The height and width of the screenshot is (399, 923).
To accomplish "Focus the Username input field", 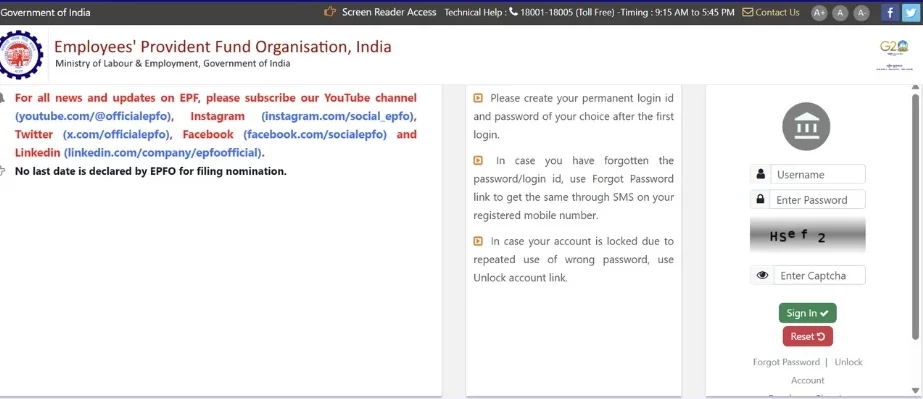I will [818, 174].
